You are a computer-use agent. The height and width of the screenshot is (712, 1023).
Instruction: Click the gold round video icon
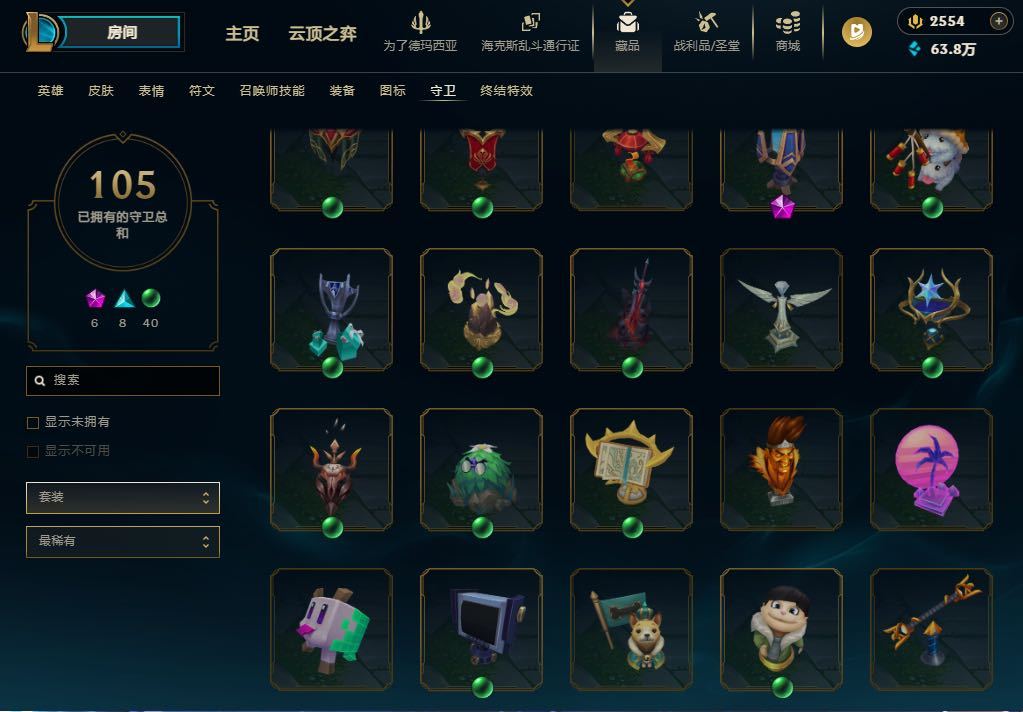pyautogui.click(x=857, y=31)
